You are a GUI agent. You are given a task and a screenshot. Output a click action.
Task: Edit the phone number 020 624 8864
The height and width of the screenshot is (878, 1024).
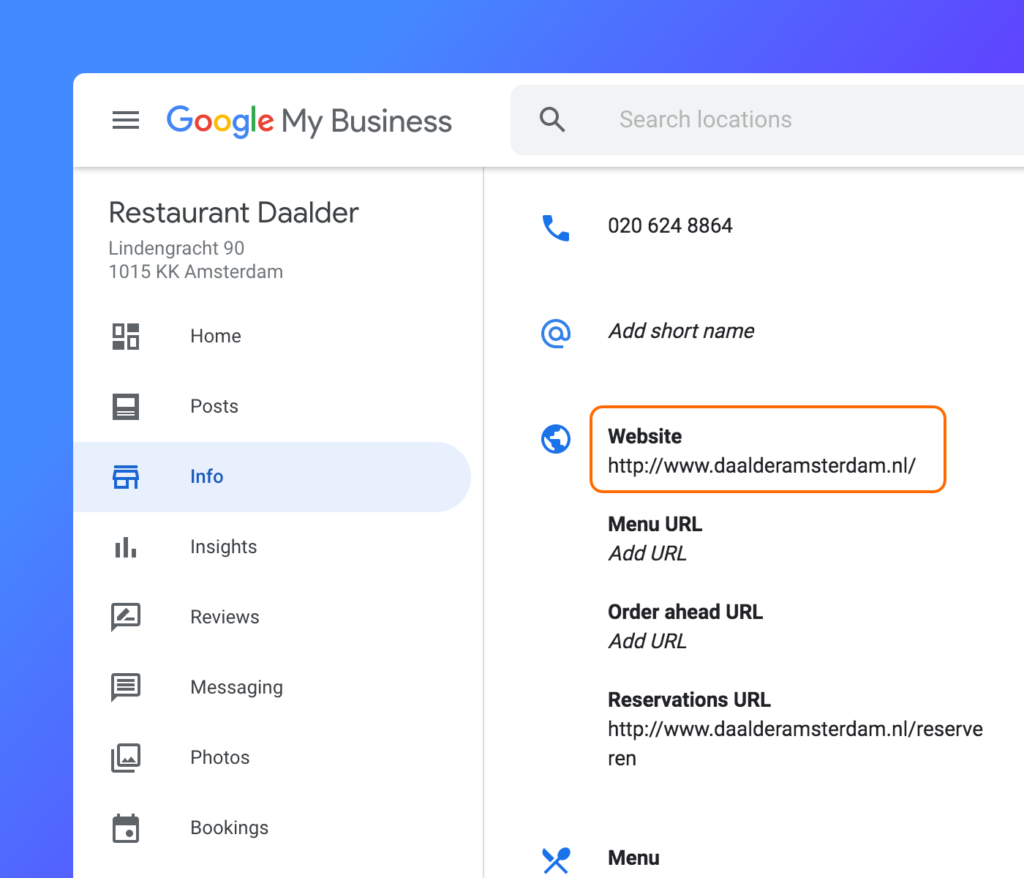pos(670,226)
